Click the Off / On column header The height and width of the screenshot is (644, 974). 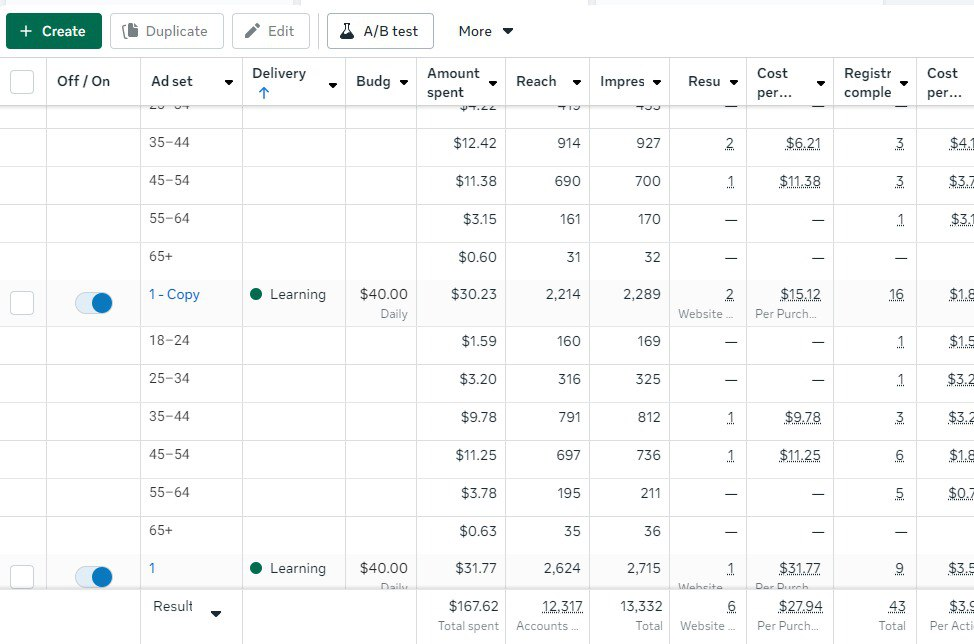[x=84, y=81]
